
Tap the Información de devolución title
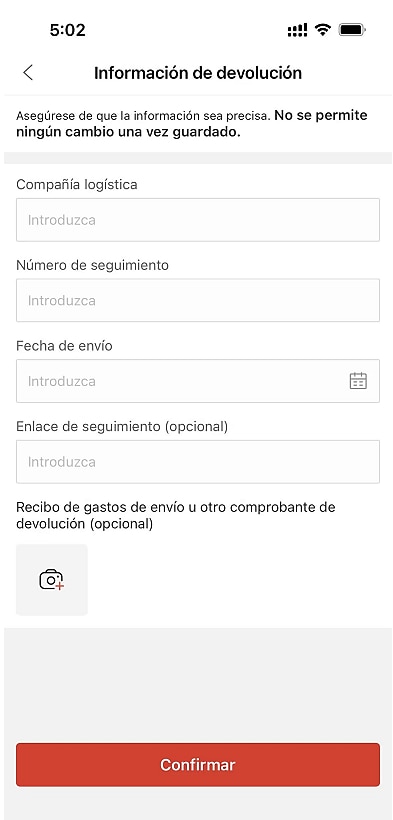[198, 73]
